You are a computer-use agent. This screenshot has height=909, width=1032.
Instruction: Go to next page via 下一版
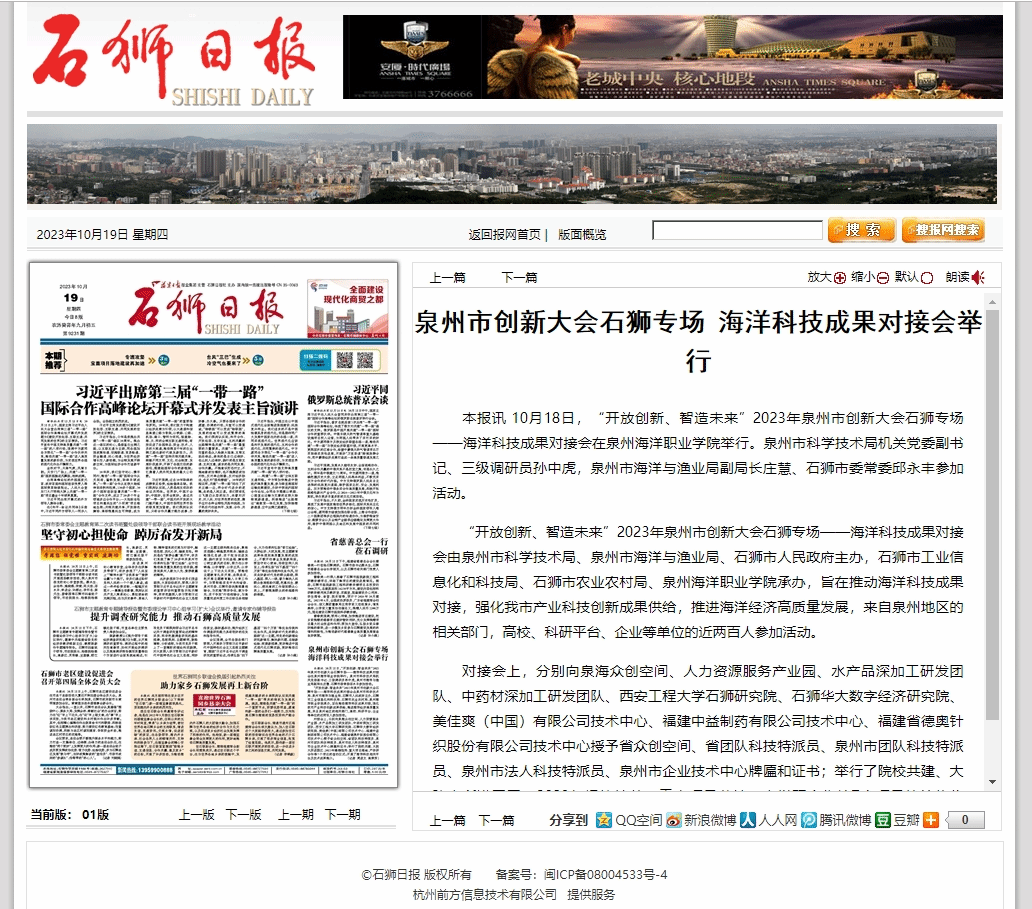(x=243, y=814)
